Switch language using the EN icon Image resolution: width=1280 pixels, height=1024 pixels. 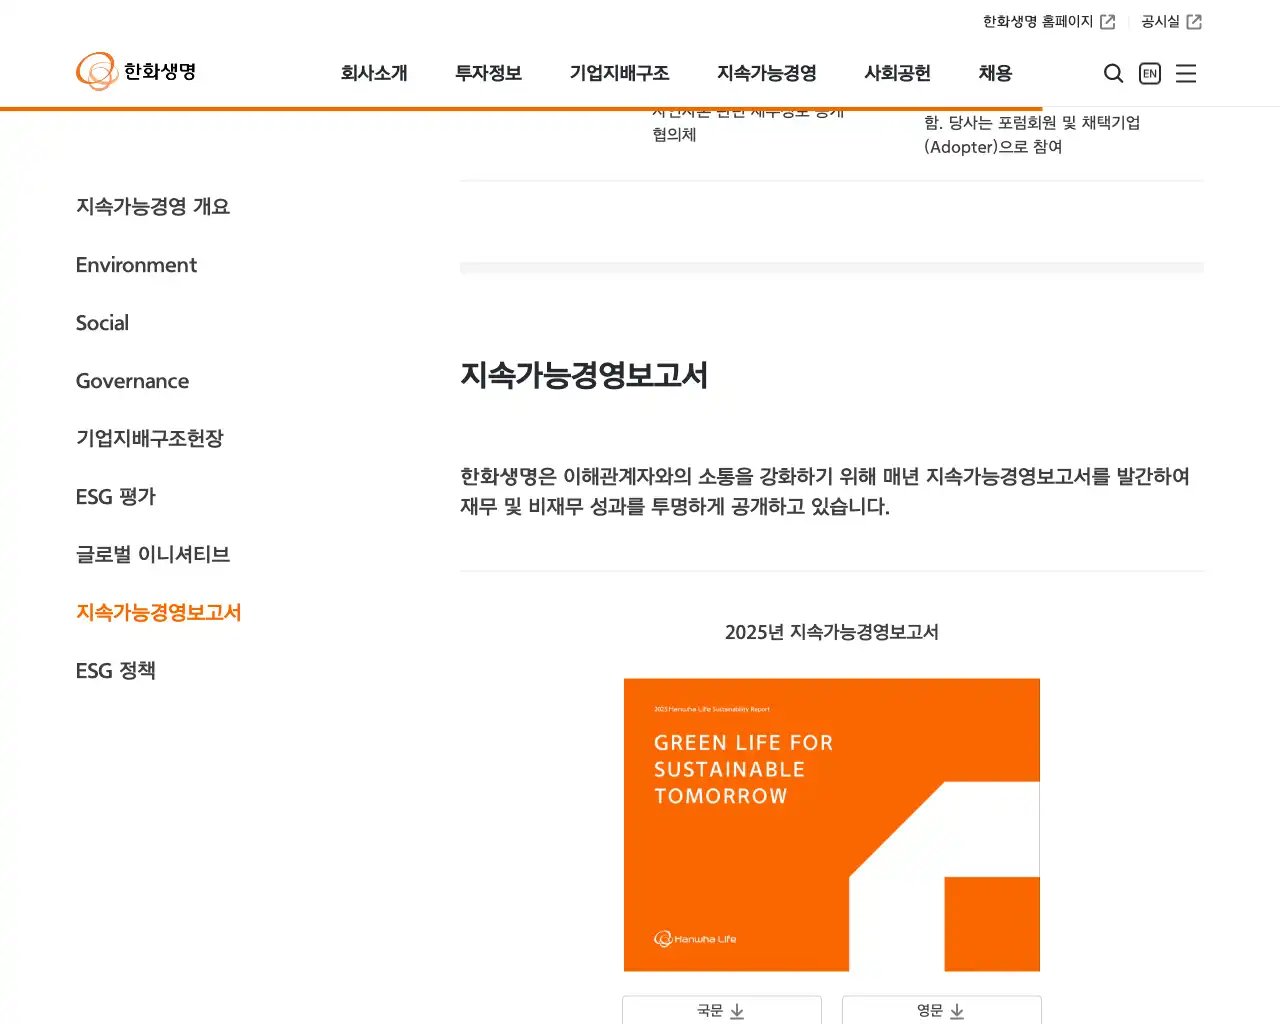coord(1149,73)
